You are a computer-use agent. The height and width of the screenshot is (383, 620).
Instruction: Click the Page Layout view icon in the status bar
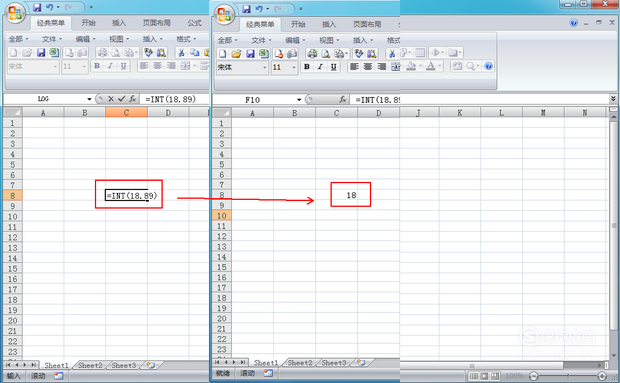pyautogui.click(x=484, y=376)
